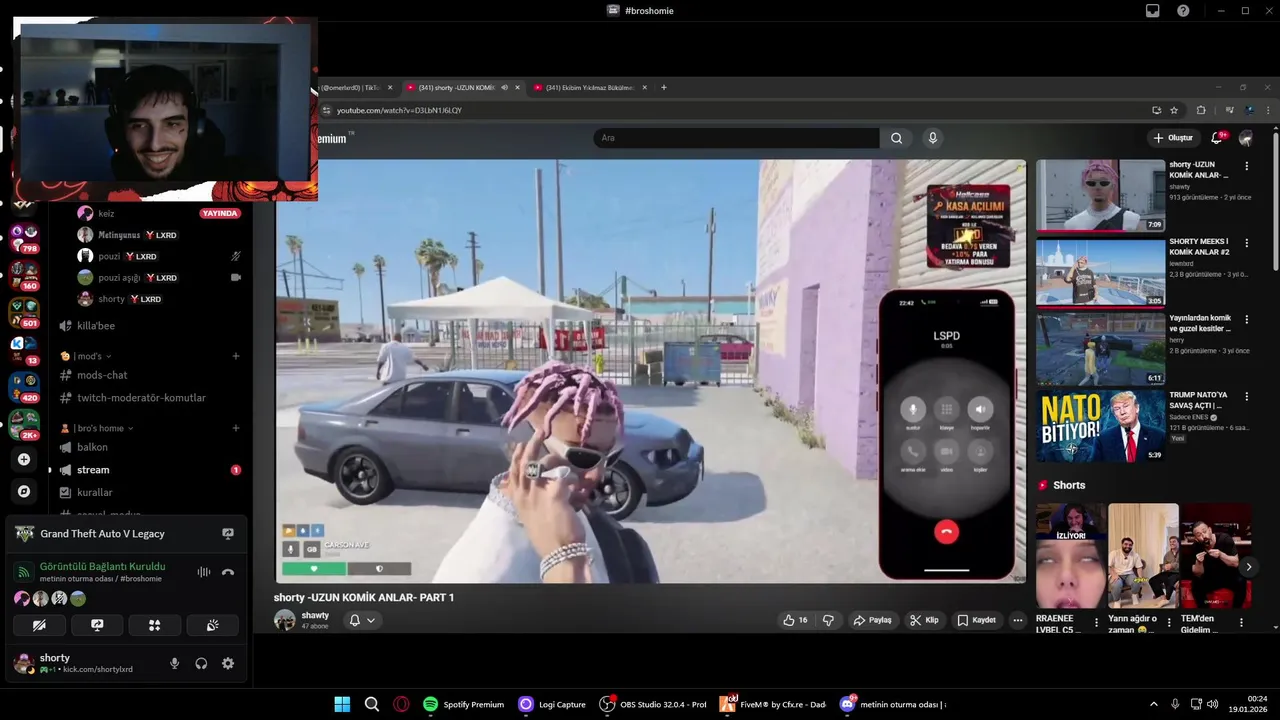The image size is (1280, 720).
Task: Open FiveM from taskbar
Action: point(773,704)
